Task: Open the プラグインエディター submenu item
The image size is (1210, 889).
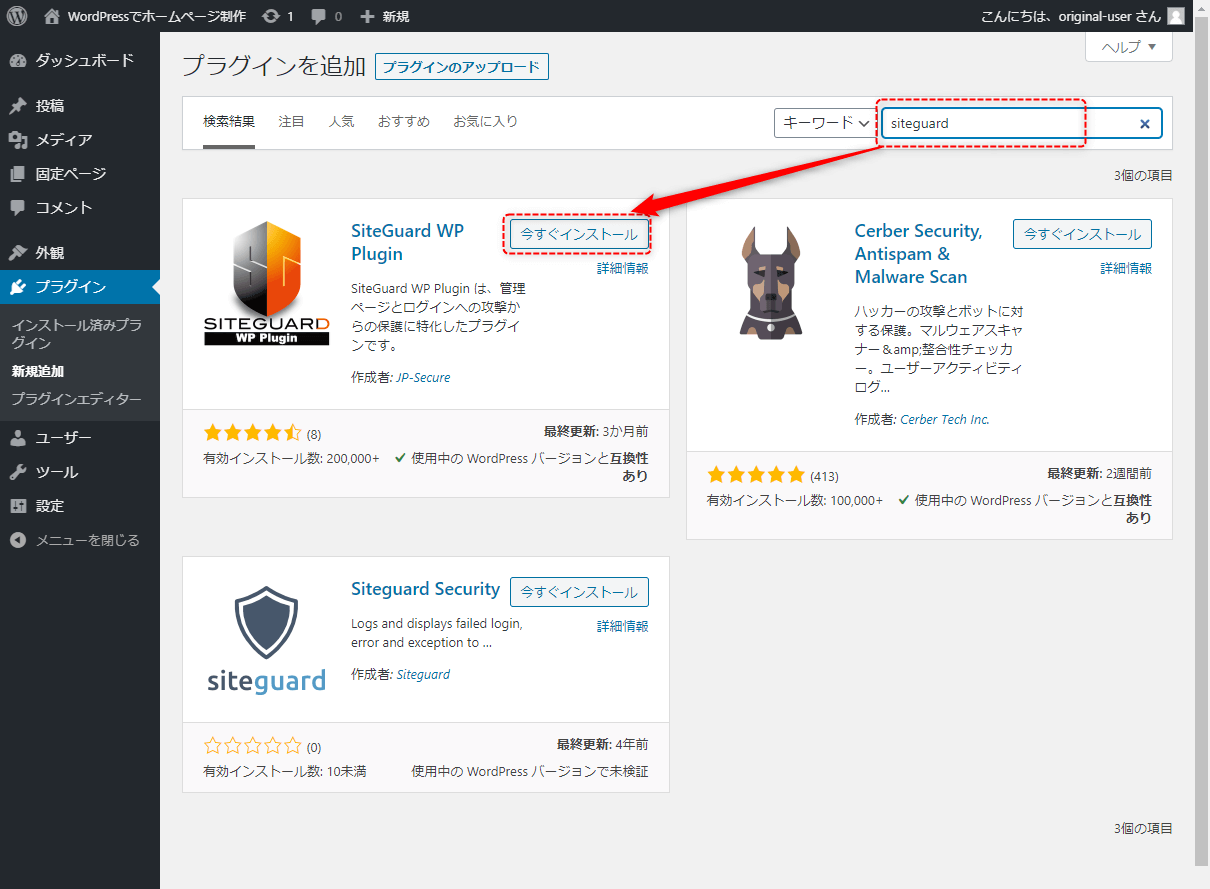Action: (76, 399)
